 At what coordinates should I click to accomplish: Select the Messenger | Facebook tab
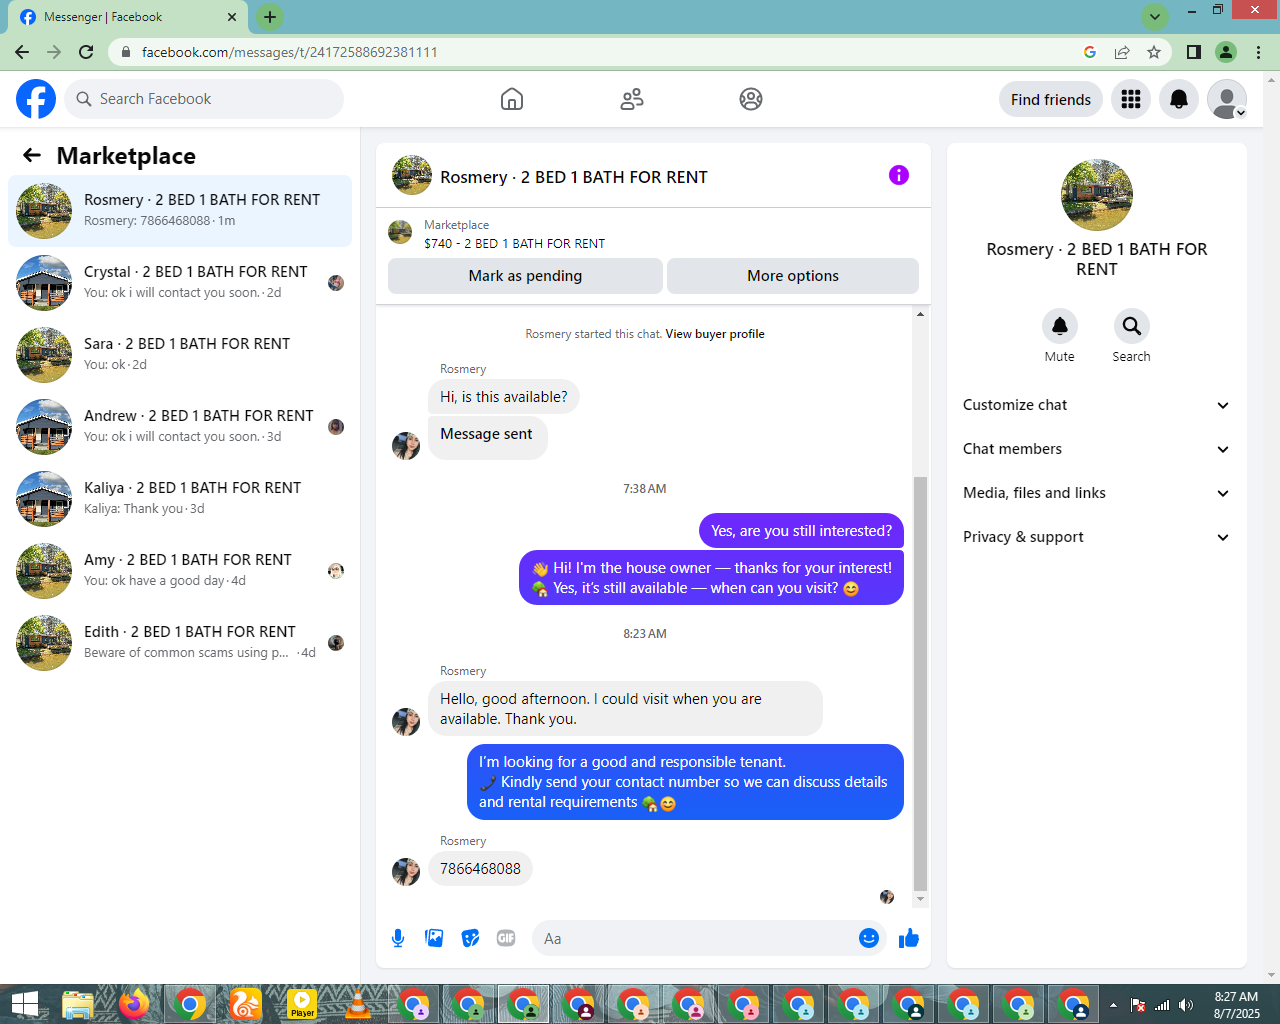click(126, 17)
